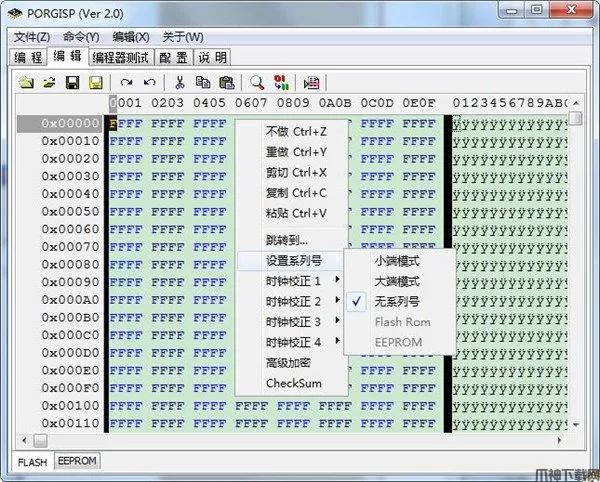
Task: Click the disabled Flash Rom submenu item
Action: [400, 322]
